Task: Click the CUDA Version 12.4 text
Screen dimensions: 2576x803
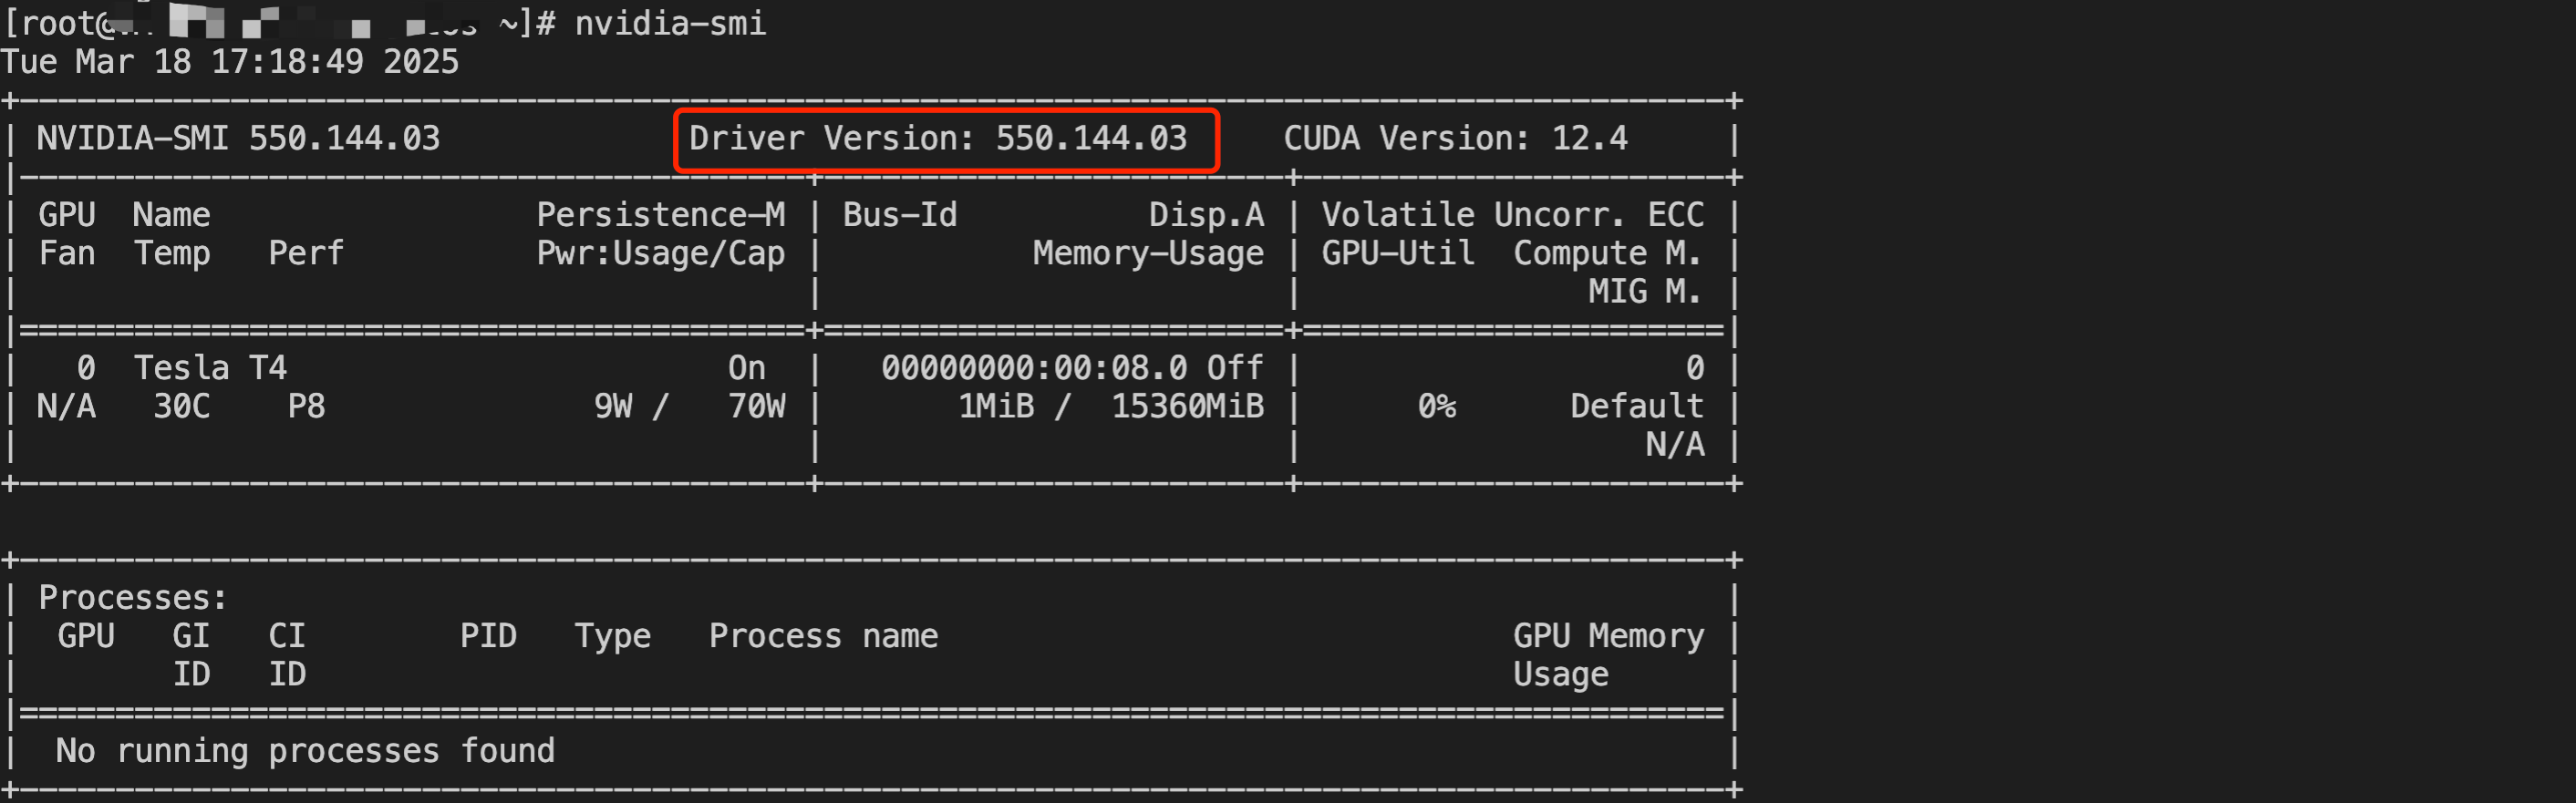Action: coord(1454,138)
